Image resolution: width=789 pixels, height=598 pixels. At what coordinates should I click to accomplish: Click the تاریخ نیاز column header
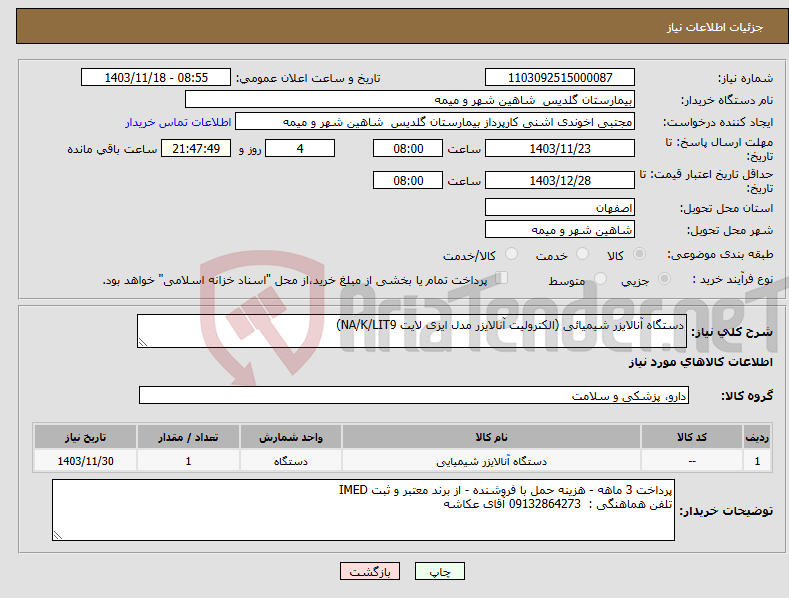86,437
